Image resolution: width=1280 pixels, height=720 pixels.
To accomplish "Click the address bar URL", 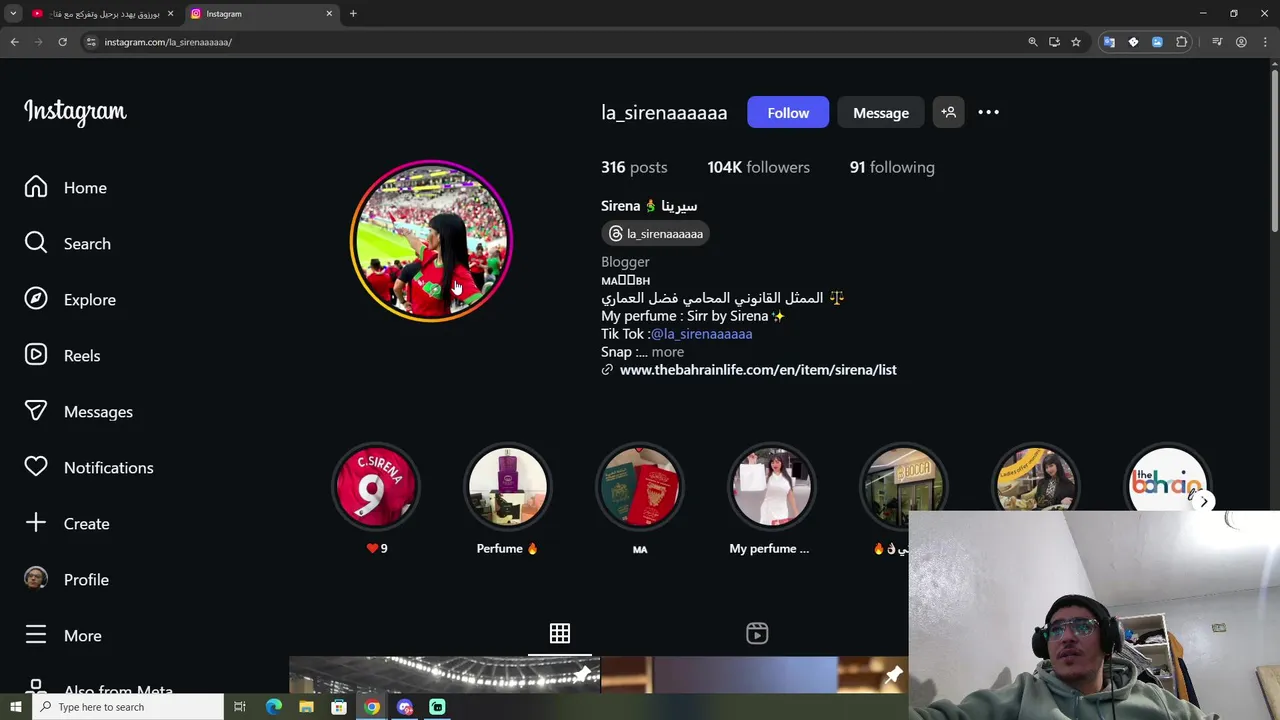I will tap(168, 42).
